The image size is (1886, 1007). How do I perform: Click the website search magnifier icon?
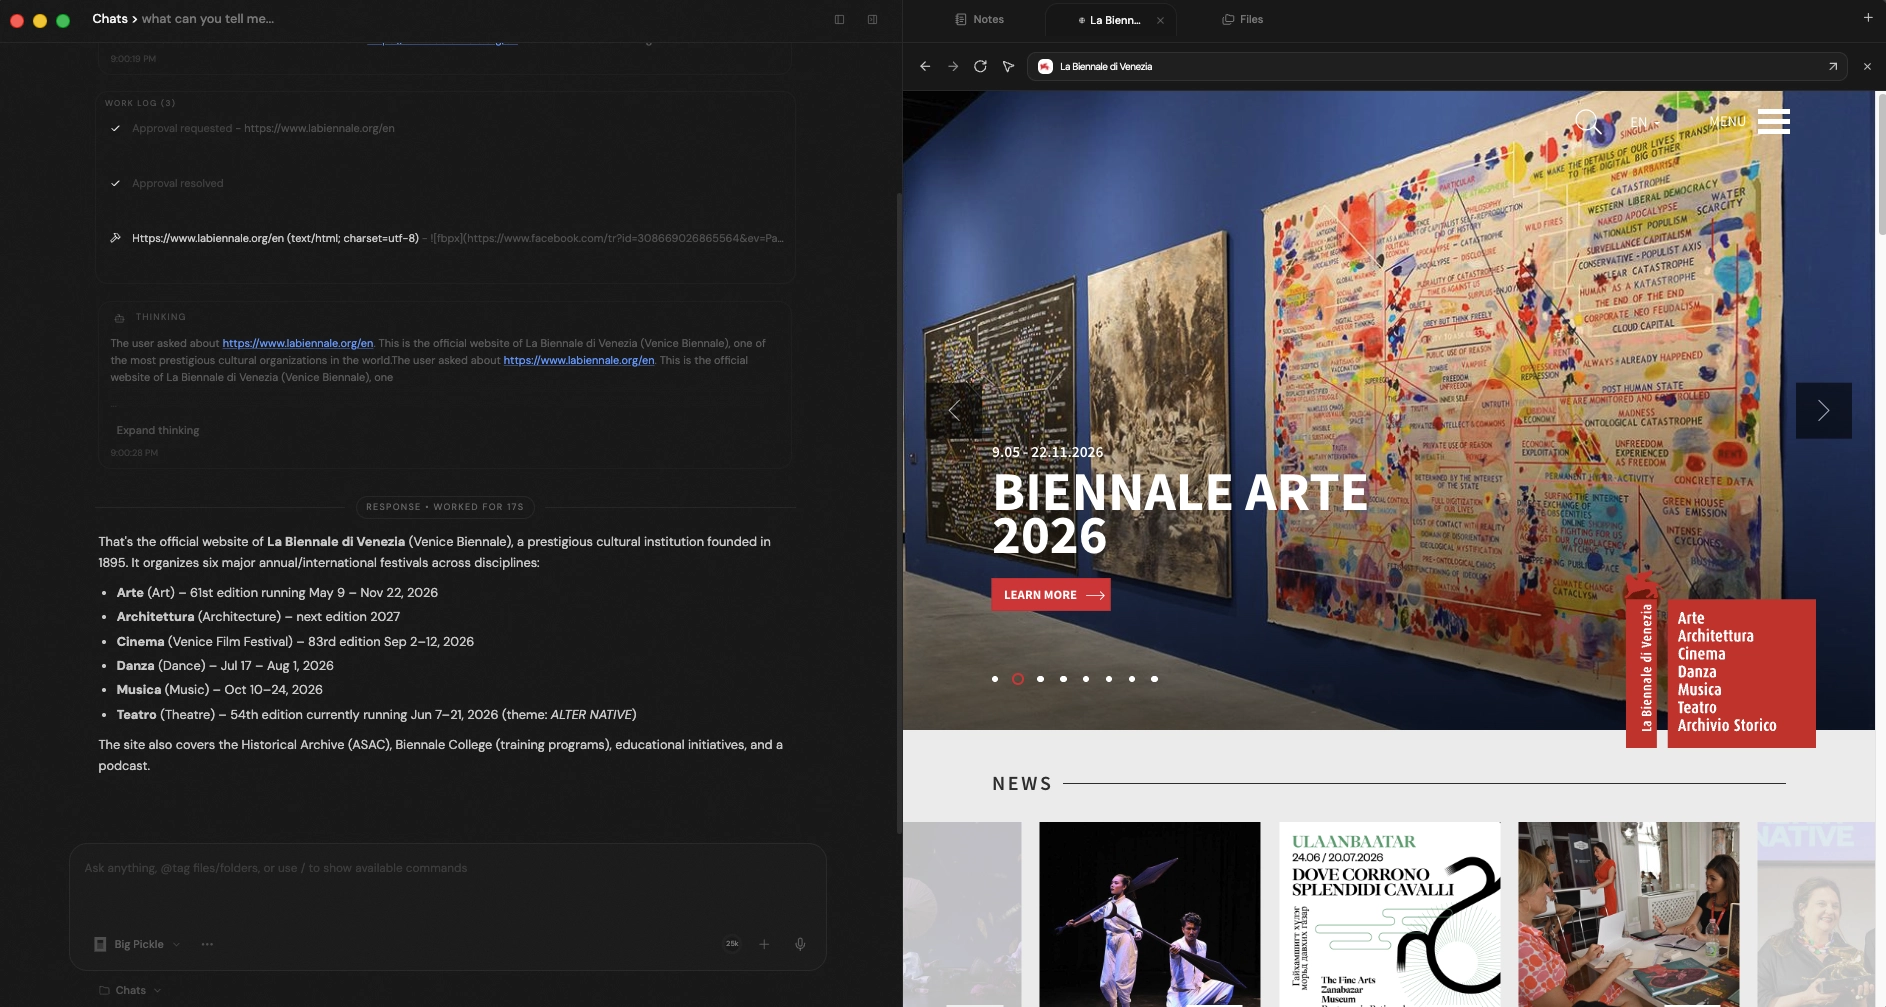[1588, 122]
